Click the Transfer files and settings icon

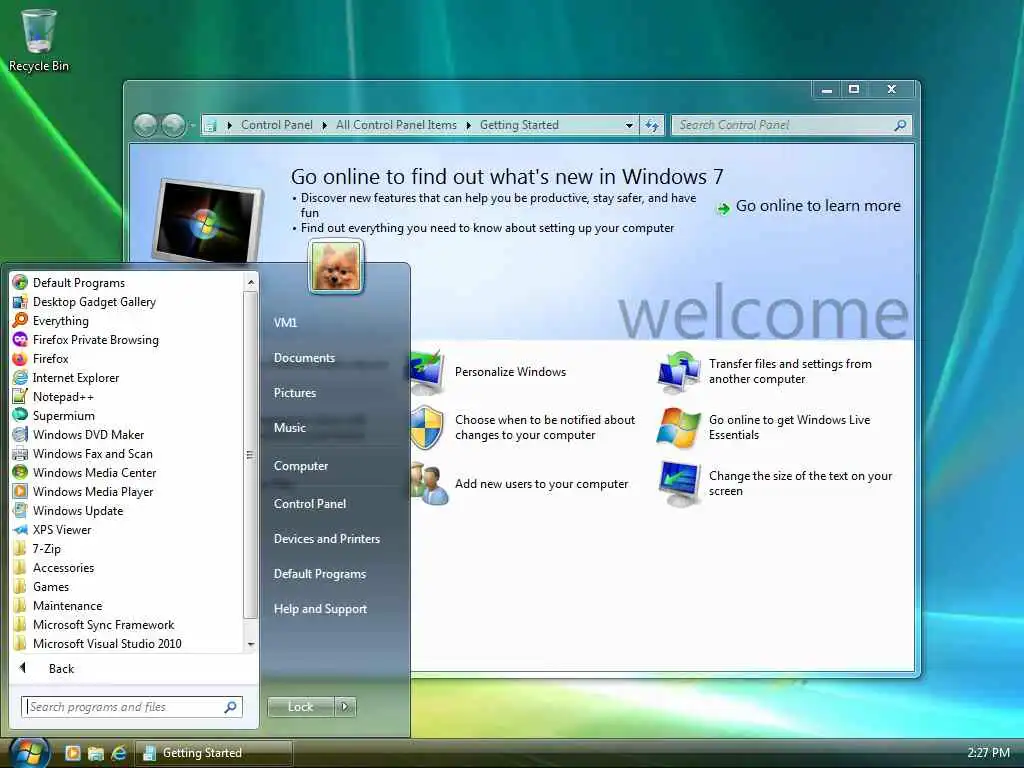coord(679,372)
